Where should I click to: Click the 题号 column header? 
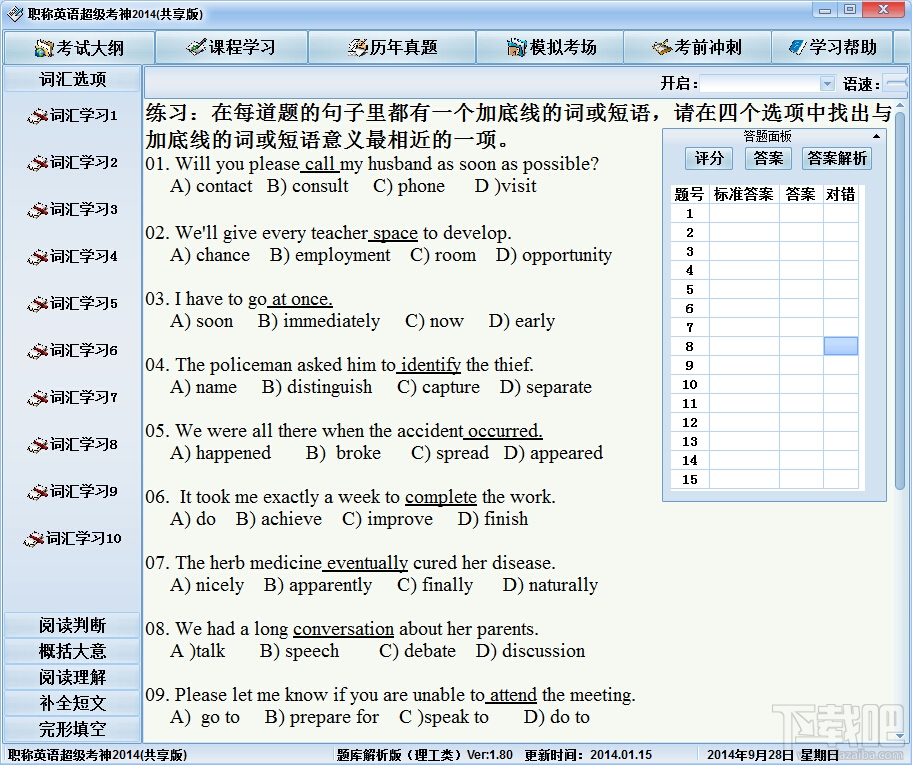(x=689, y=194)
